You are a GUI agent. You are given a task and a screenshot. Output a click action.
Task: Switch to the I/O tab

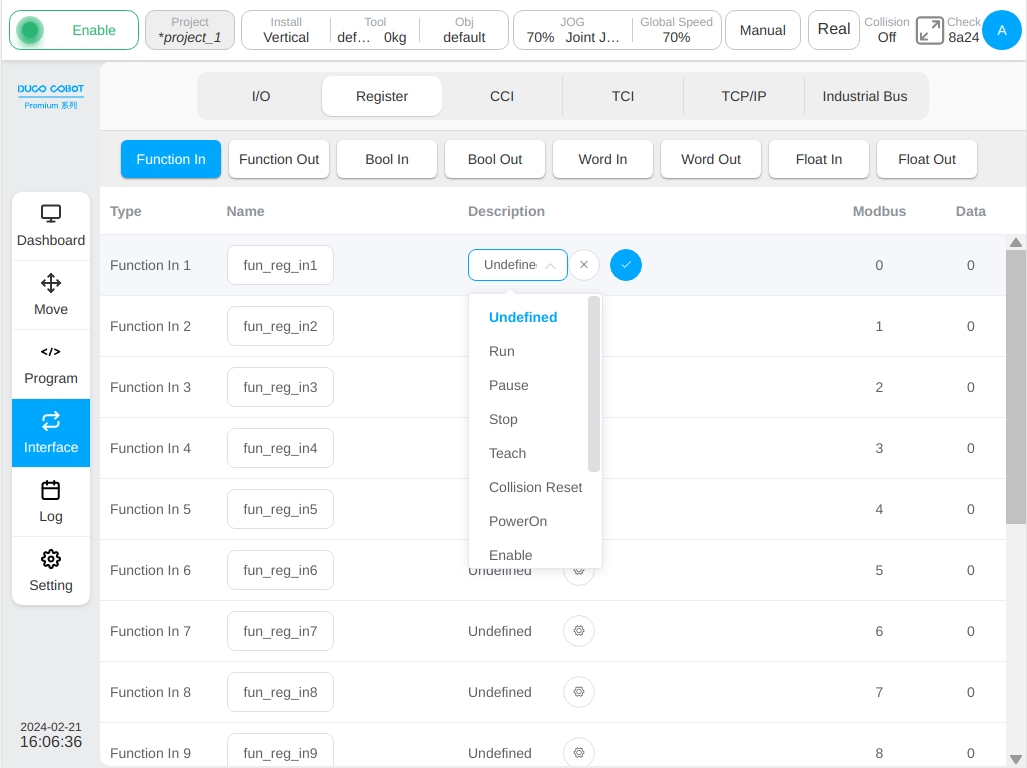pyautogui.click(x=261, y=96)
